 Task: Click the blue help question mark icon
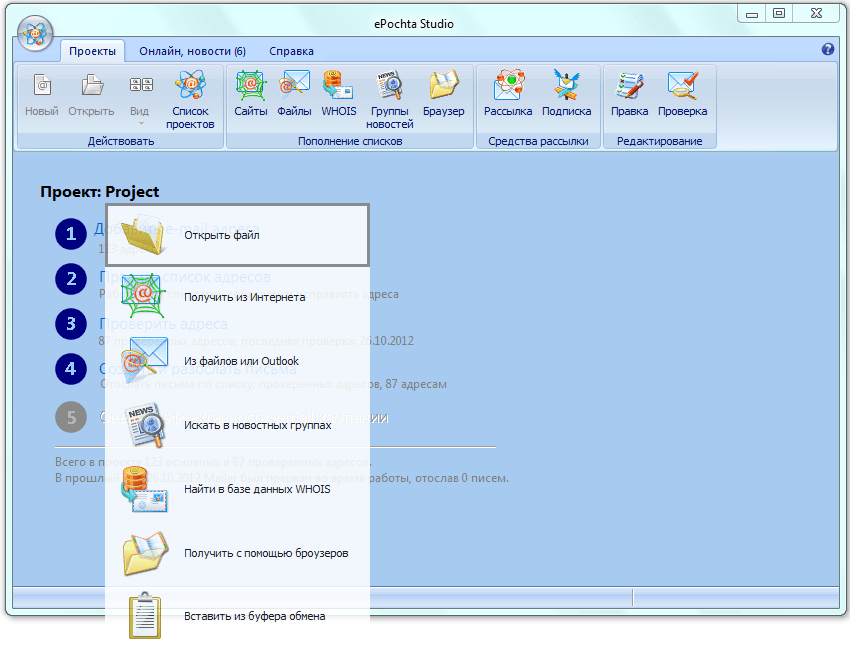tap(827, 49)
